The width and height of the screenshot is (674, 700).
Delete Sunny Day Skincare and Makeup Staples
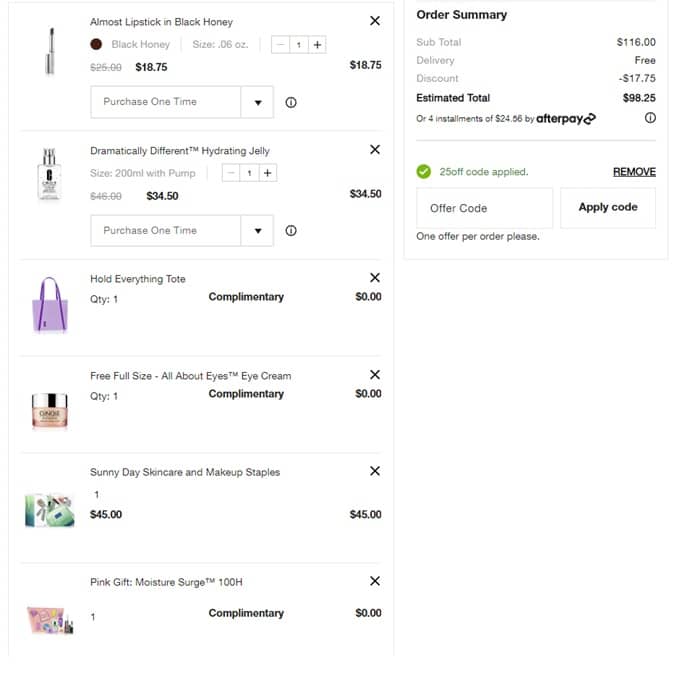coord(375,471)
